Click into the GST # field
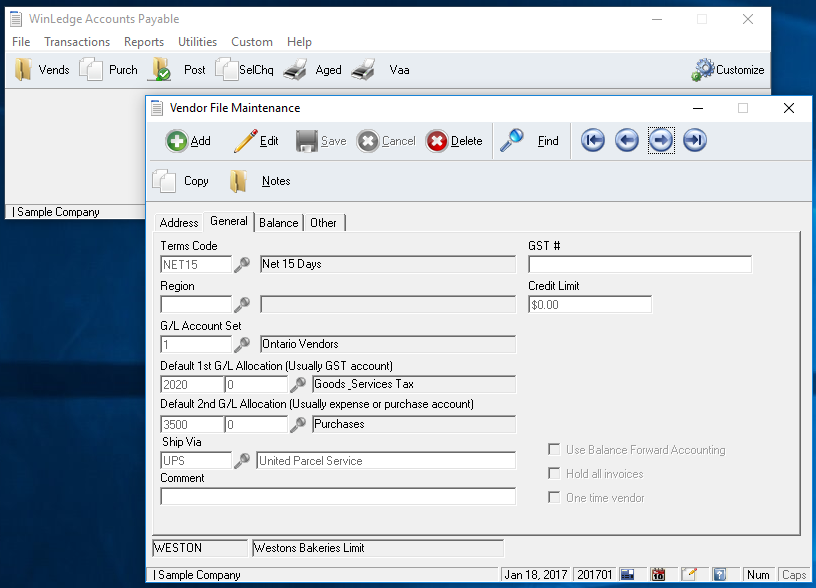816x588 pixels. pyautogui.click(x=640, y=265)
